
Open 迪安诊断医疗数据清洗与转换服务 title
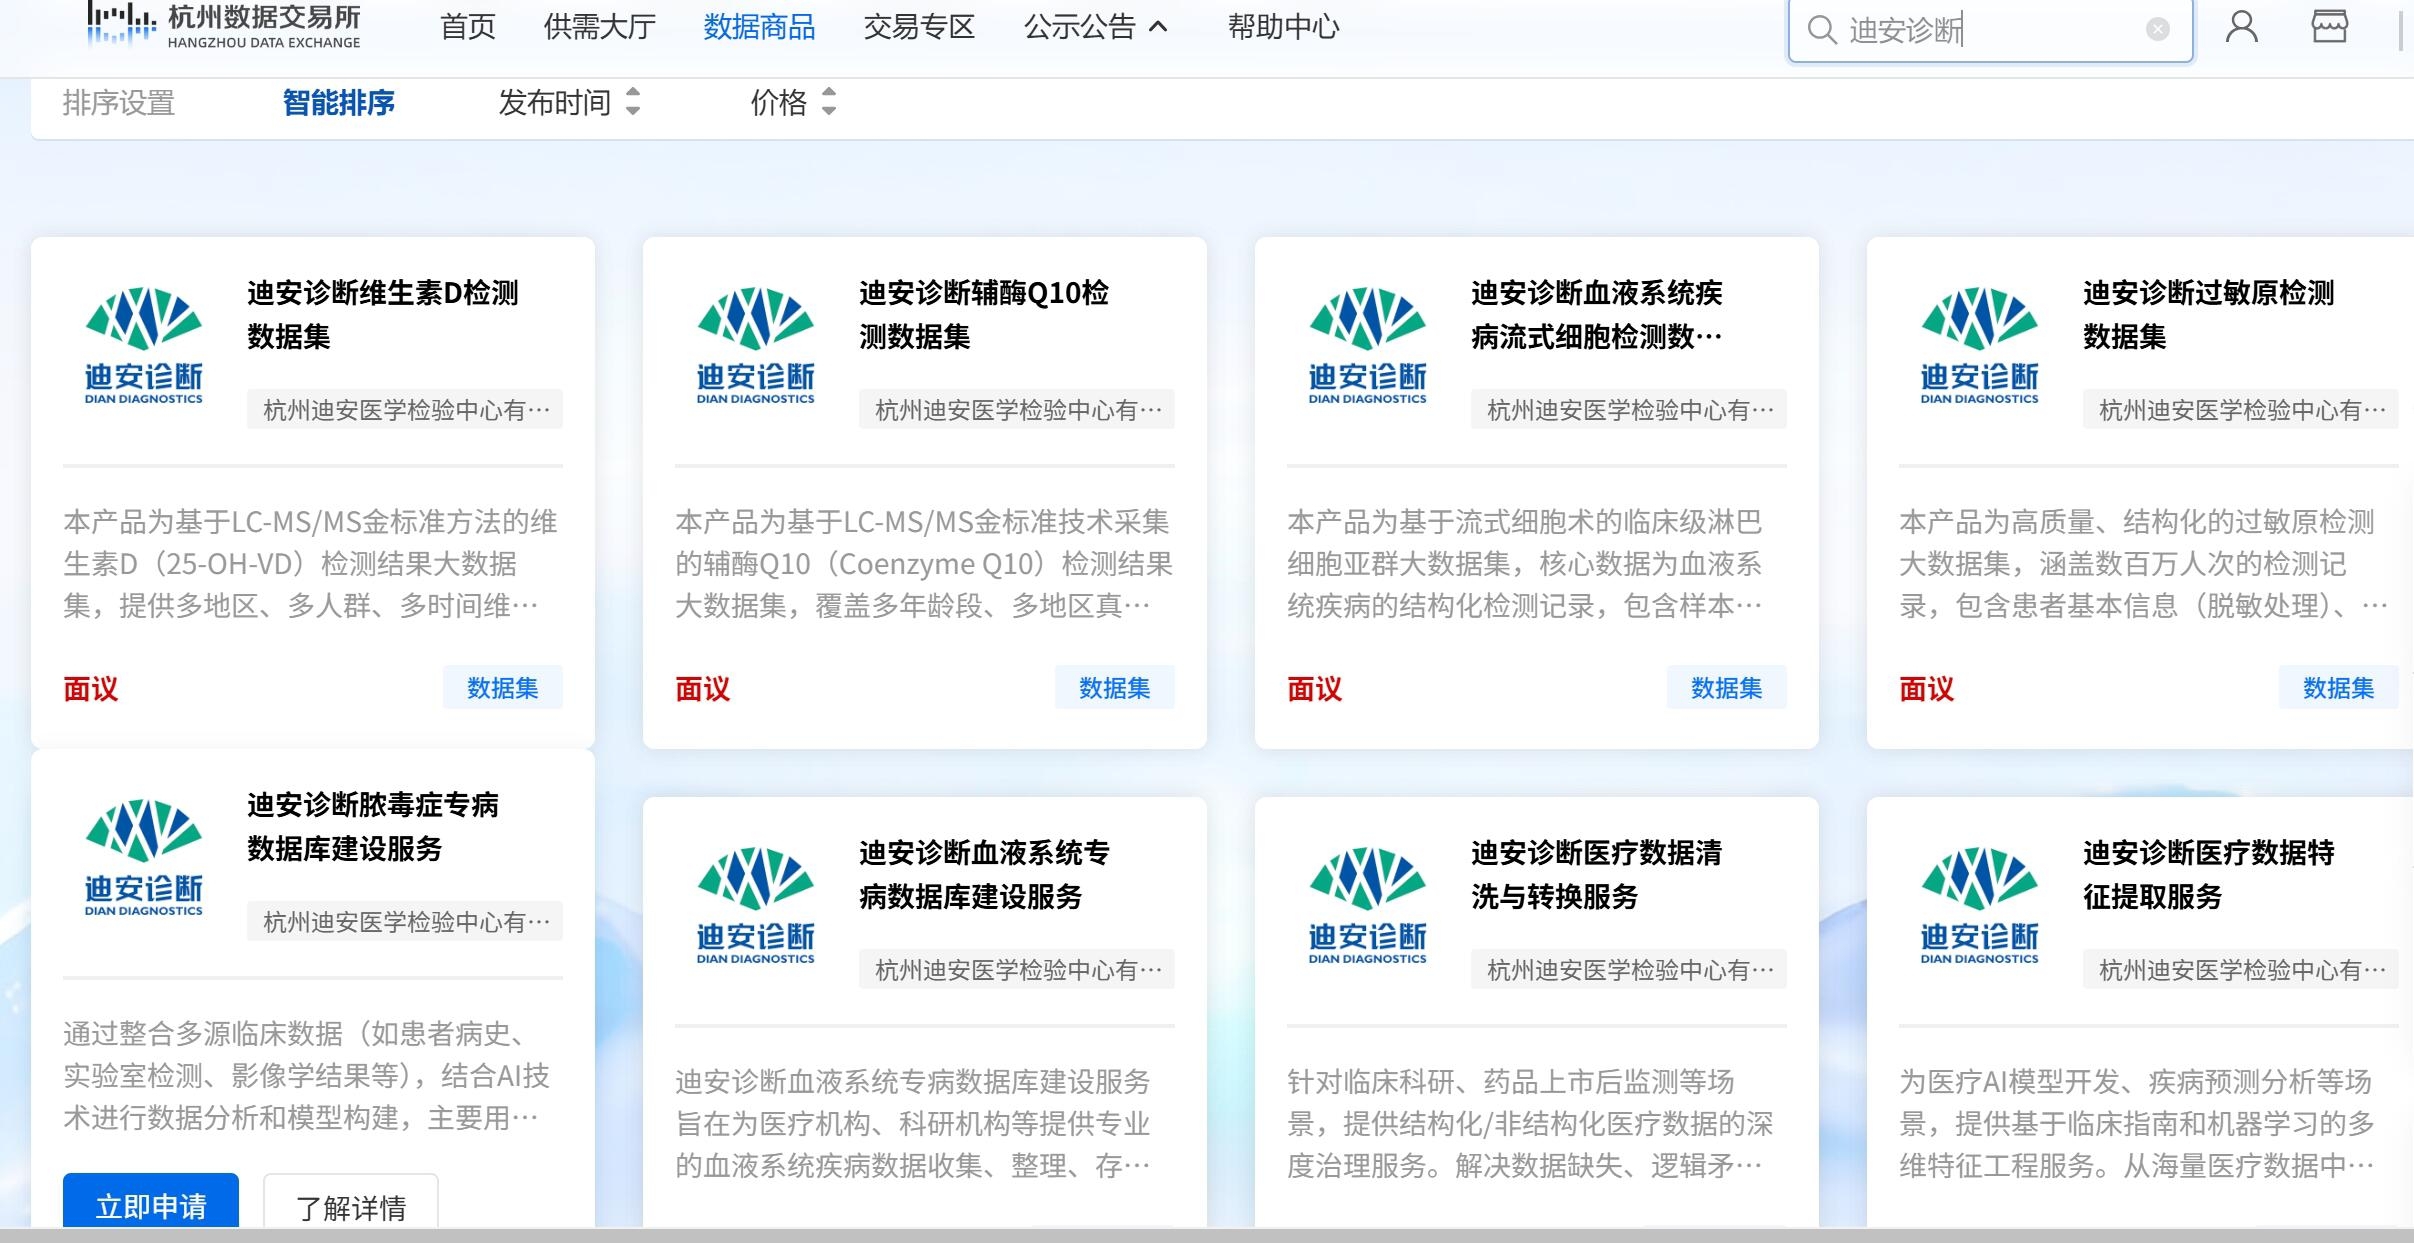(x=1597, y=874)
